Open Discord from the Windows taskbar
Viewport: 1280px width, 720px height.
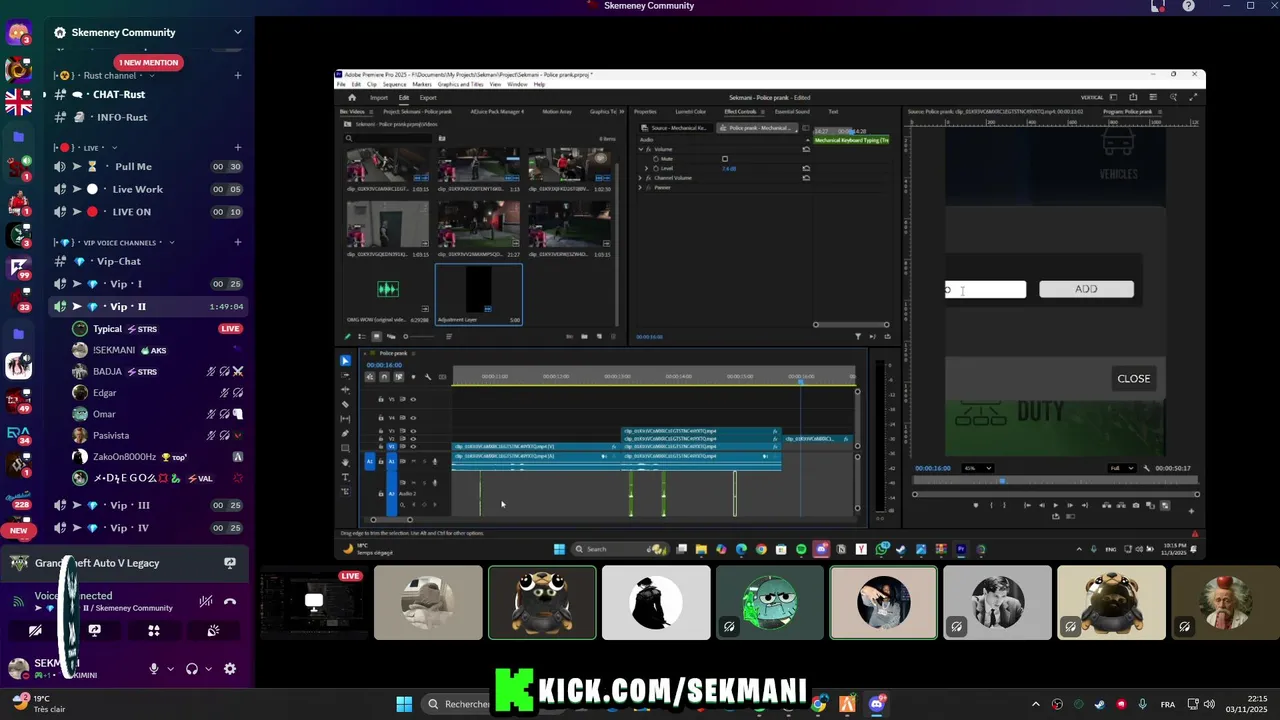coord(876,704)
